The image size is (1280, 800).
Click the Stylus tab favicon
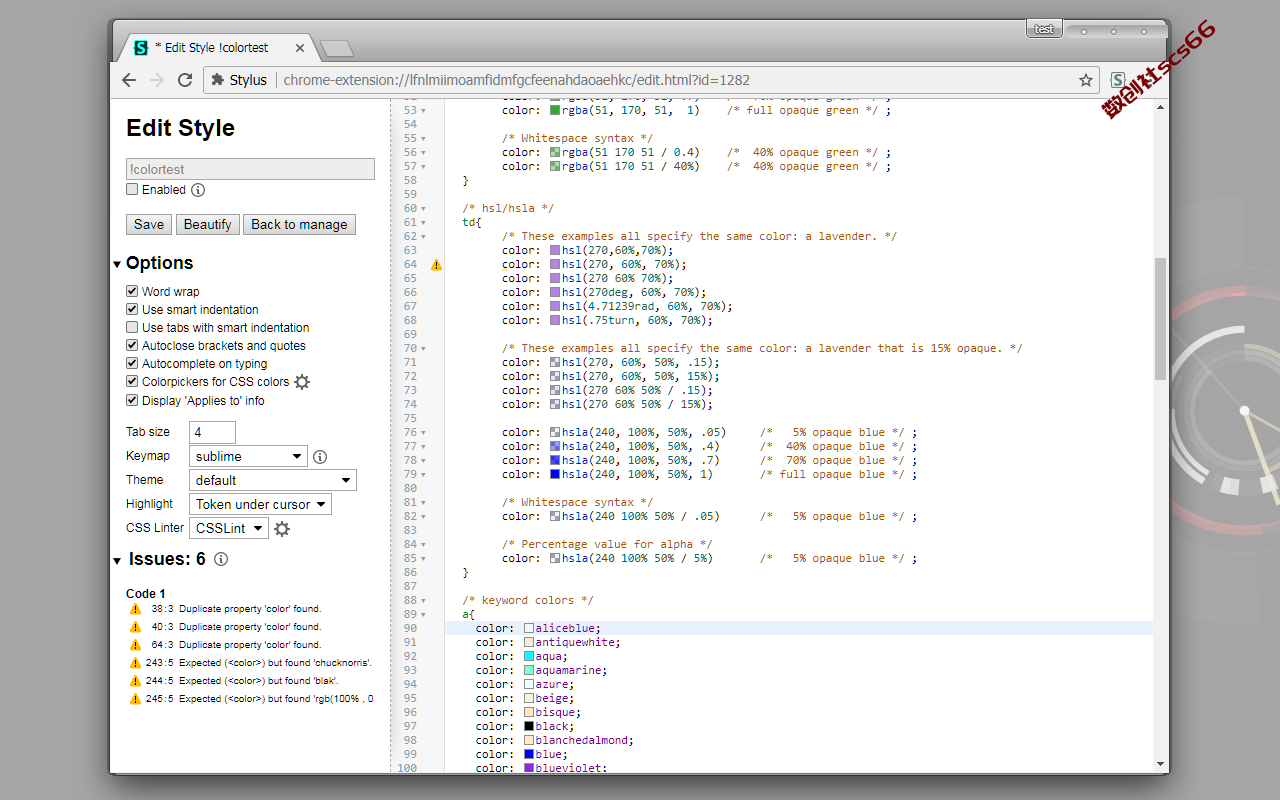click(141, 47)
